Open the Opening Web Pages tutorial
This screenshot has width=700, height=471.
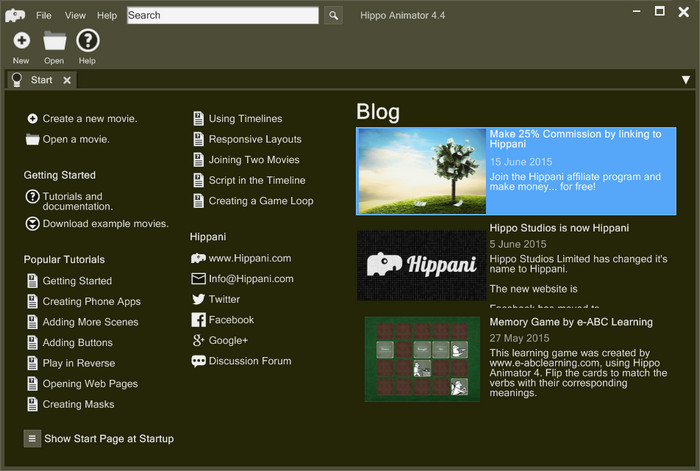(90, 383)
